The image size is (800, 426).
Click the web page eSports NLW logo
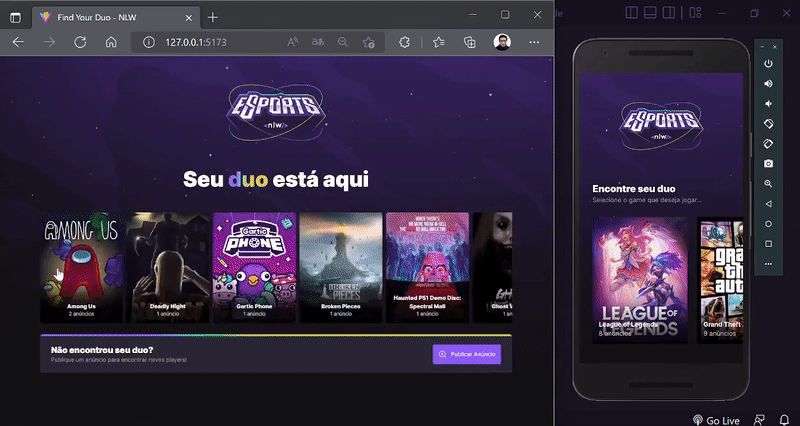(x=276, y=112)
